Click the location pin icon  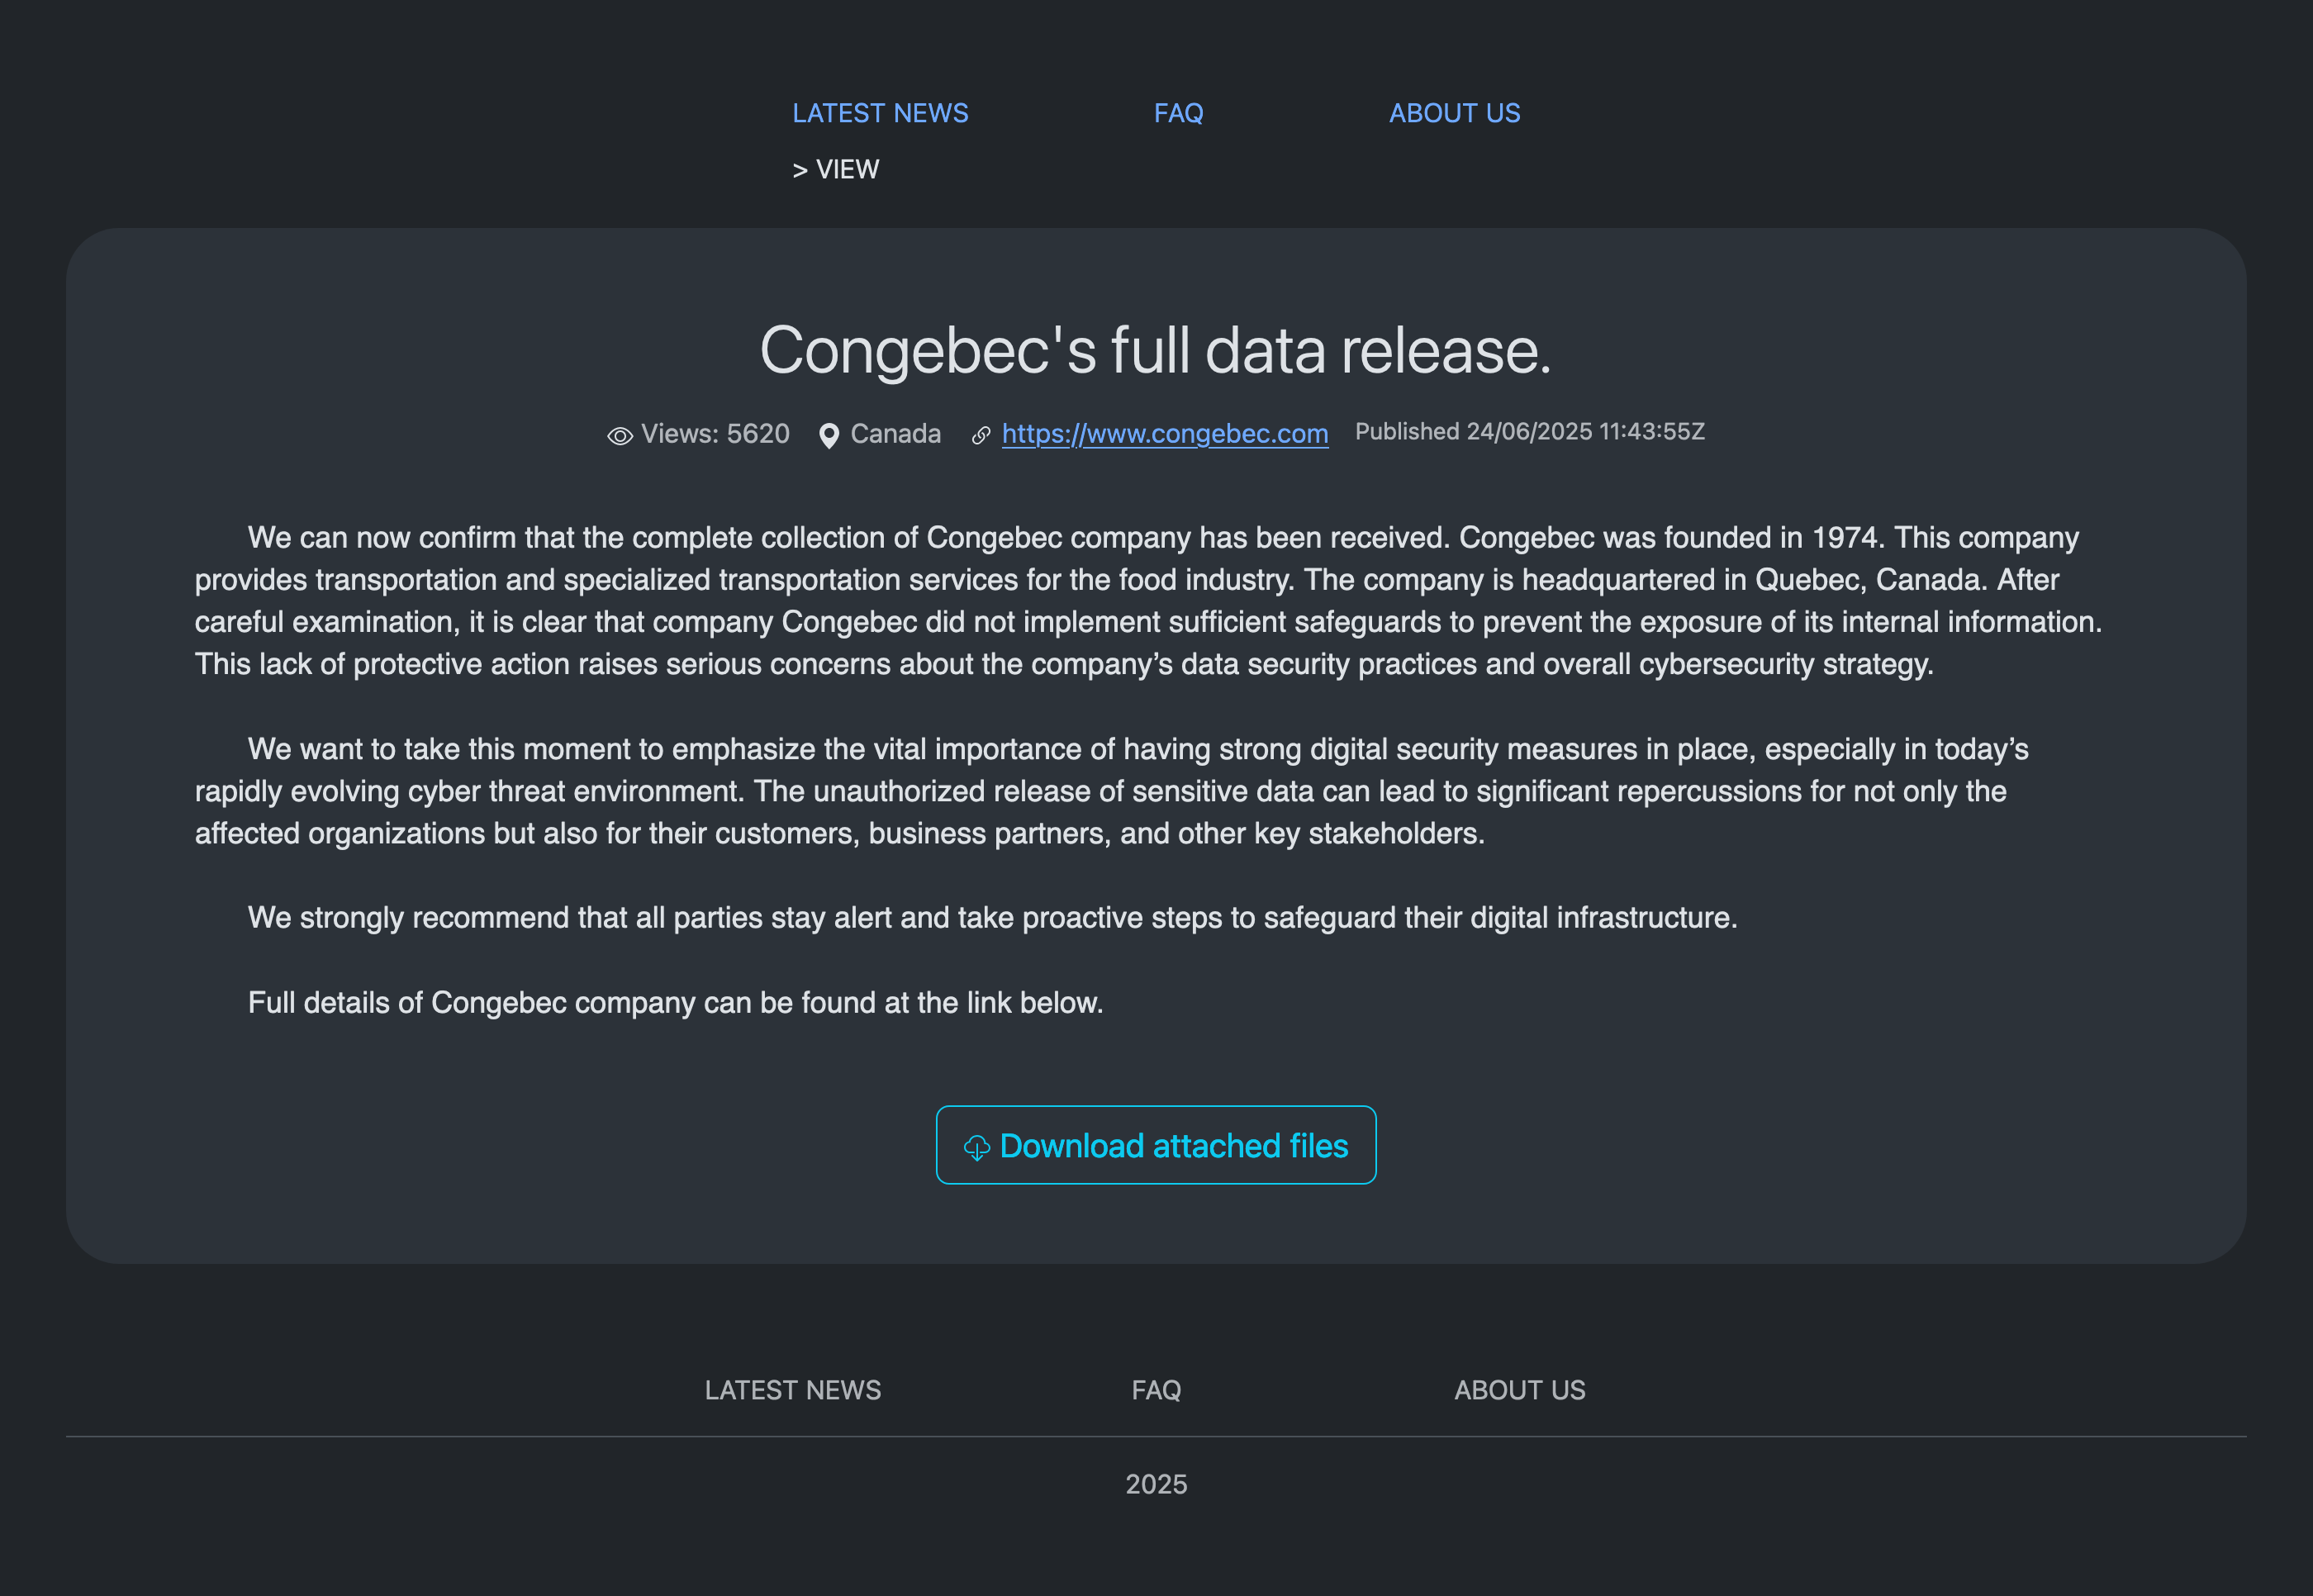coord(828,436)
